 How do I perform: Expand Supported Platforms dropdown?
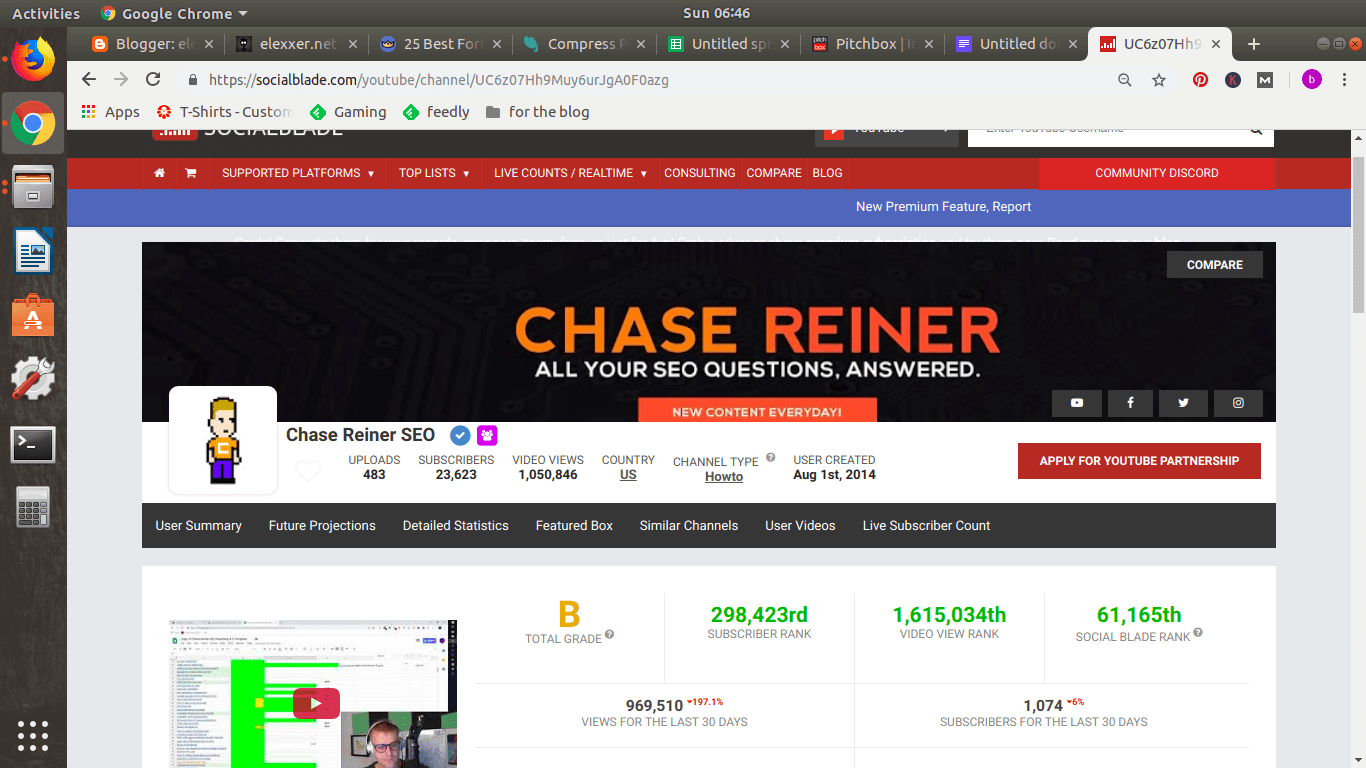pyautogui.click(x=298, y=173)
